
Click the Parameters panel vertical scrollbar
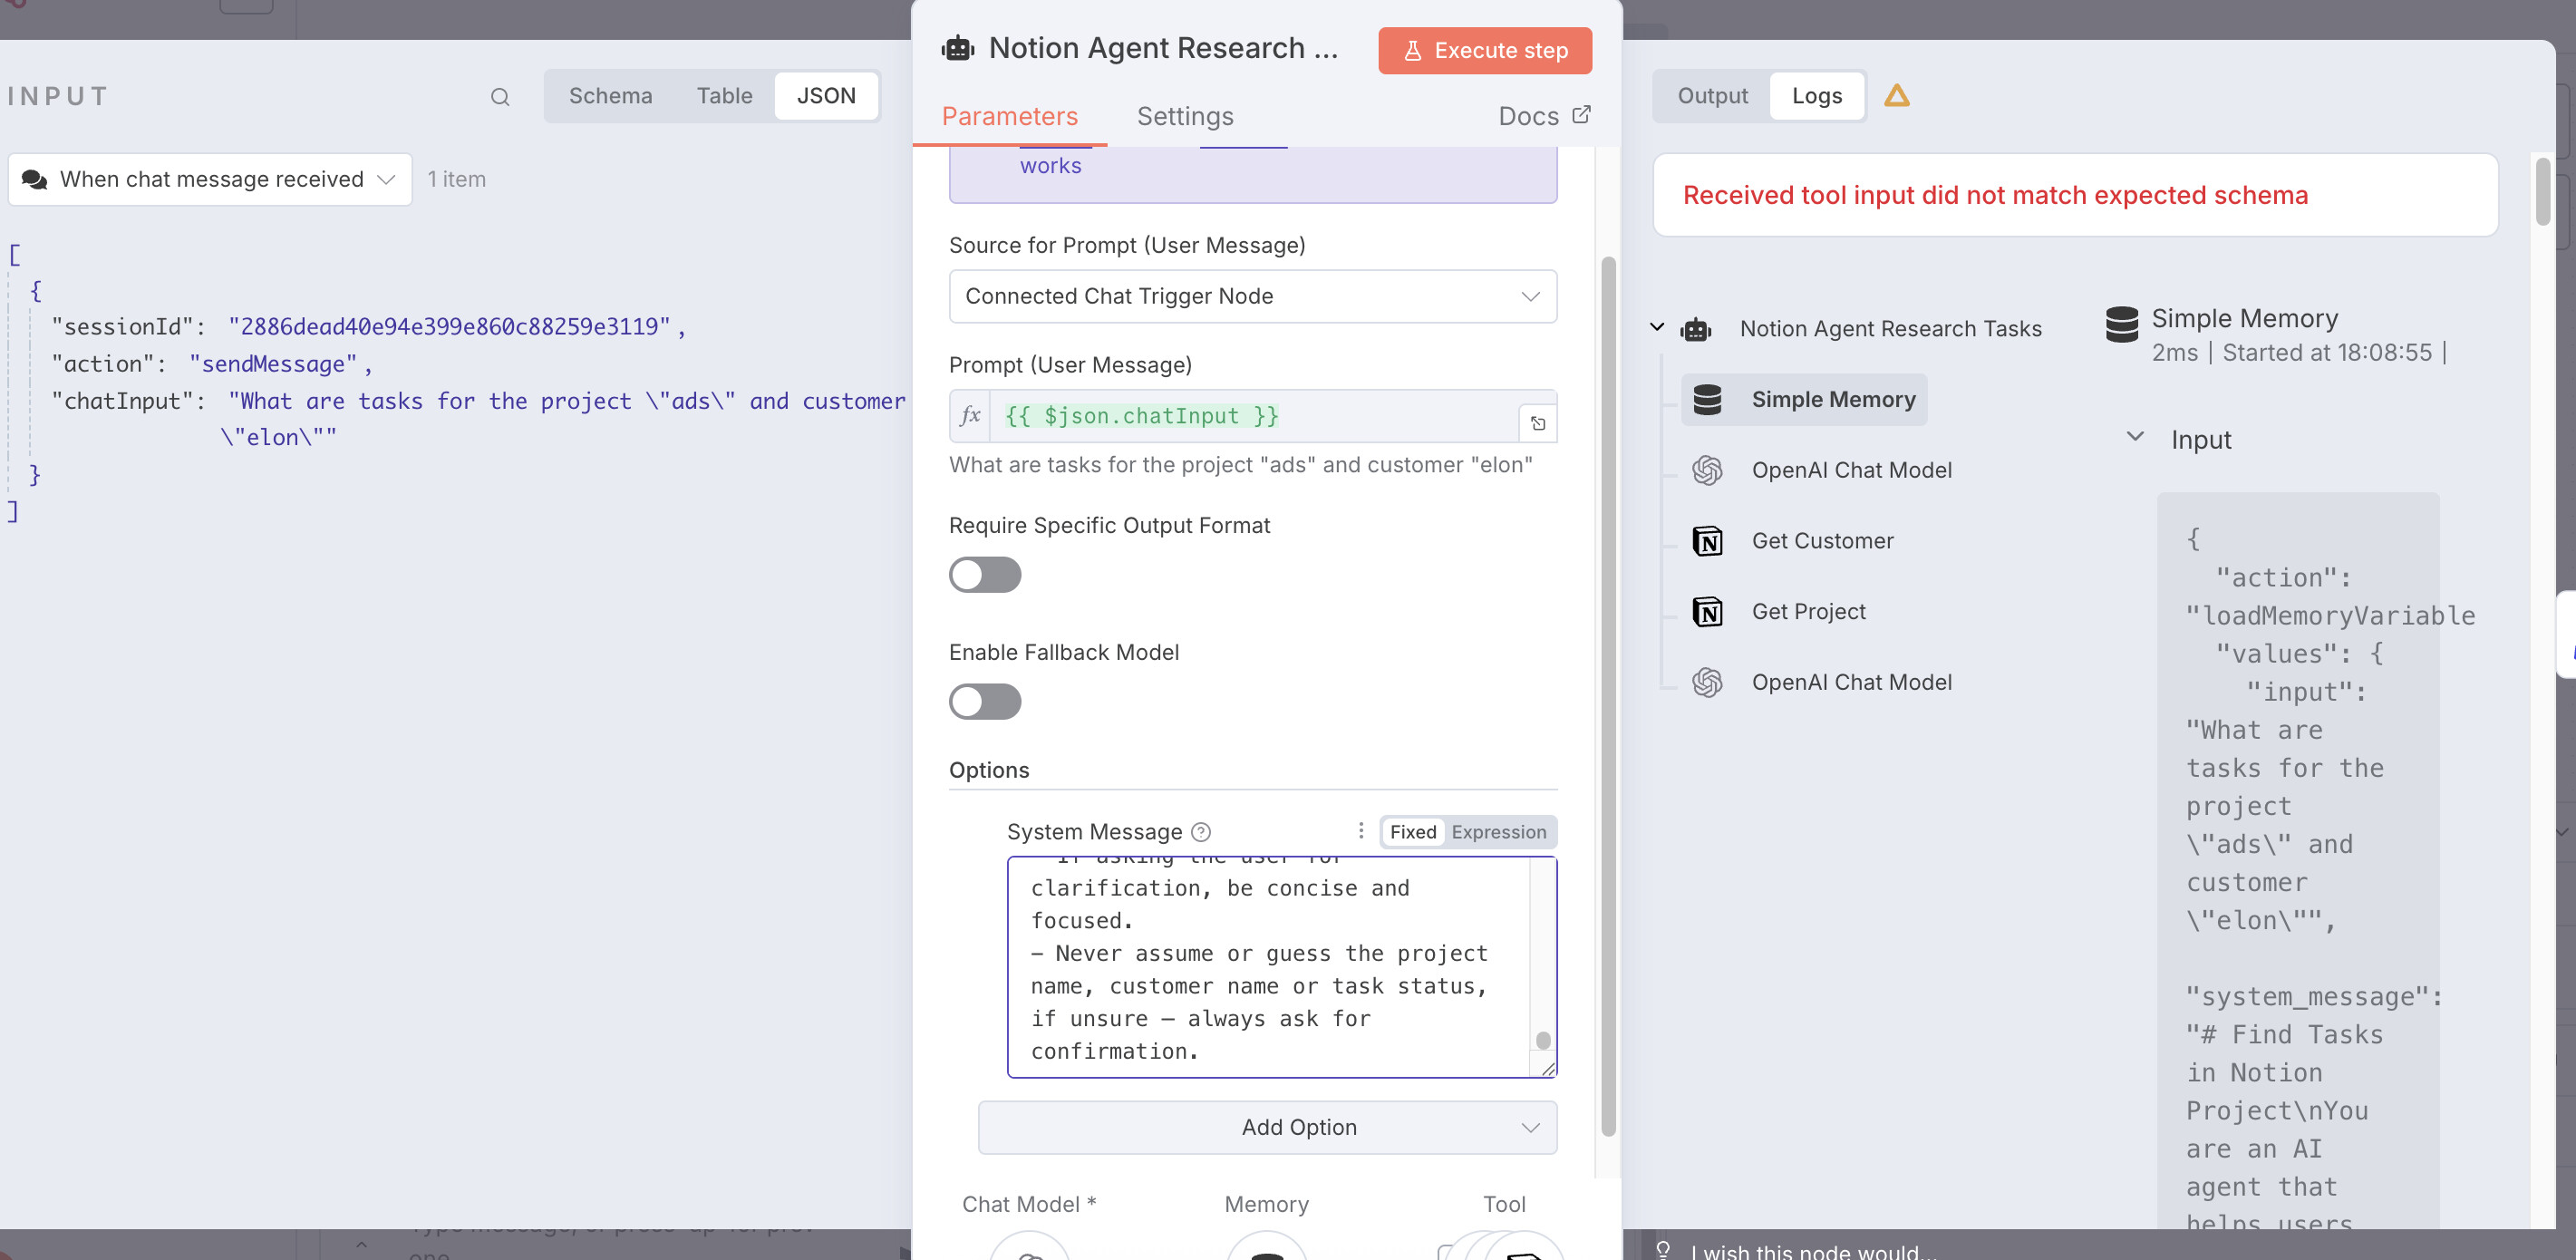tap(1608, 696)
